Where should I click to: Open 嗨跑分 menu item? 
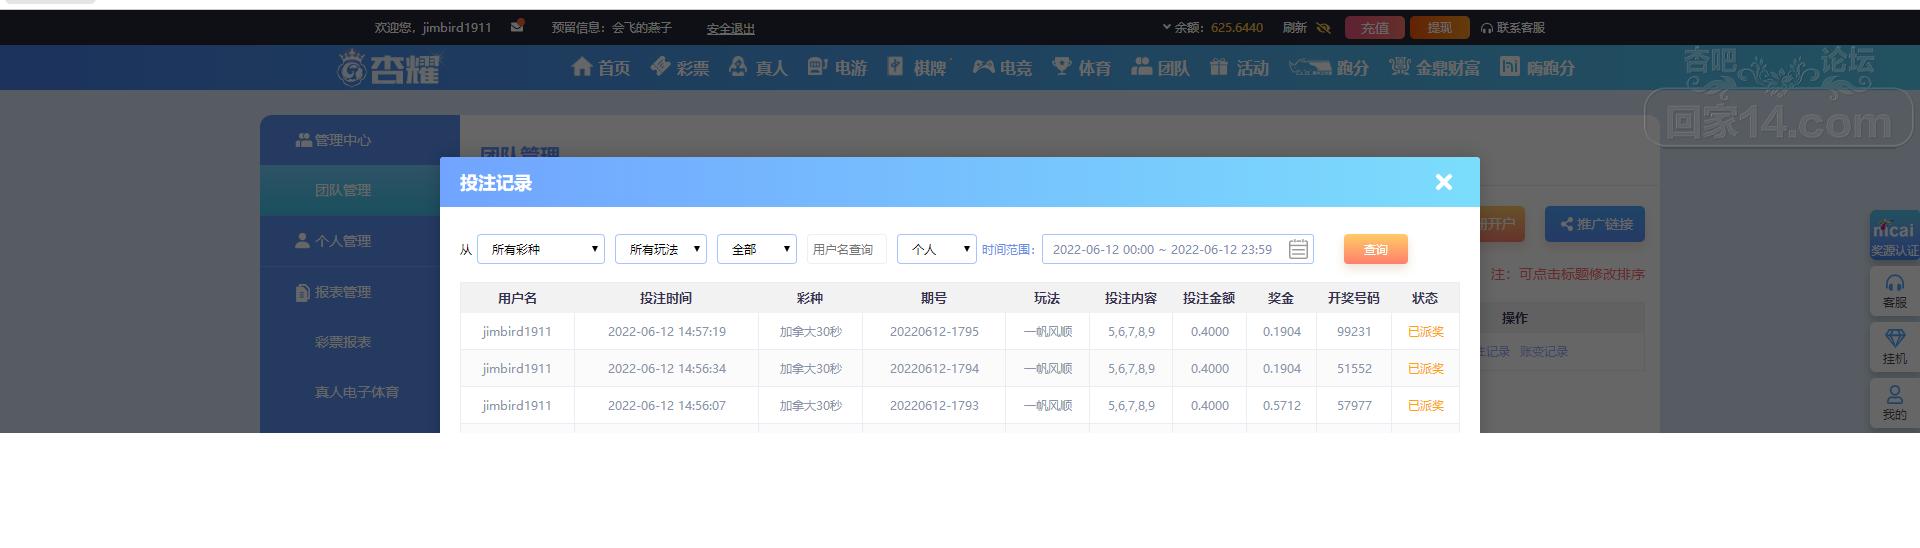click(1537, 67)
